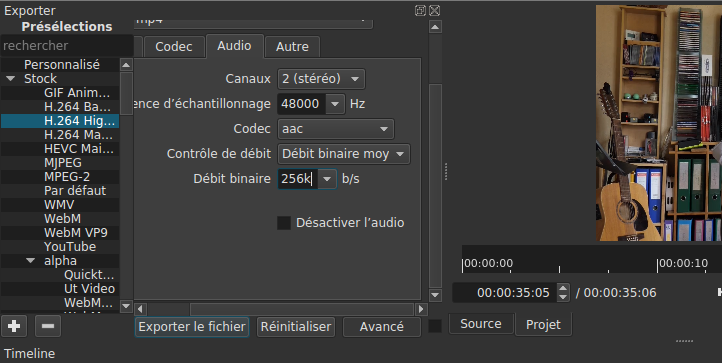Click the 00:00:10 mark on the time ruler
This screenshot has width=722, height=363.
click(x=683, y=263)
